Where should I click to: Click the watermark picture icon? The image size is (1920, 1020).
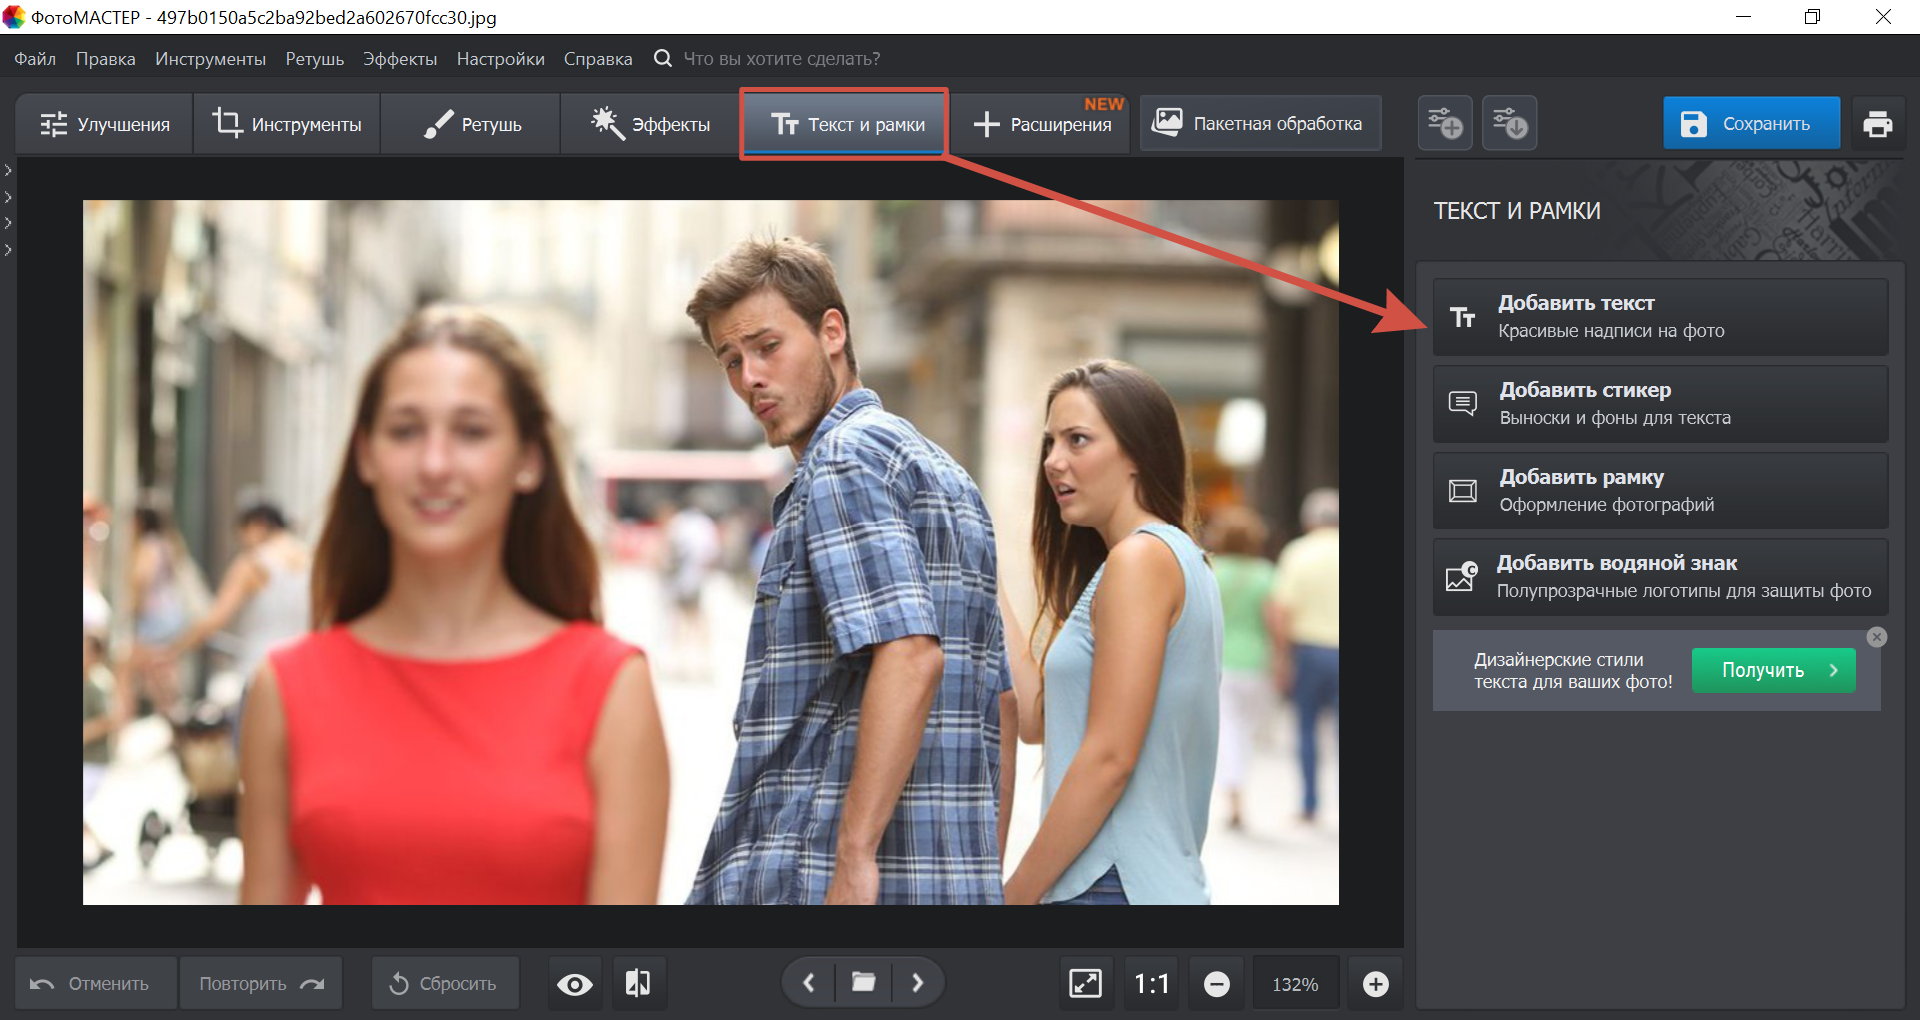(1462, 577)
